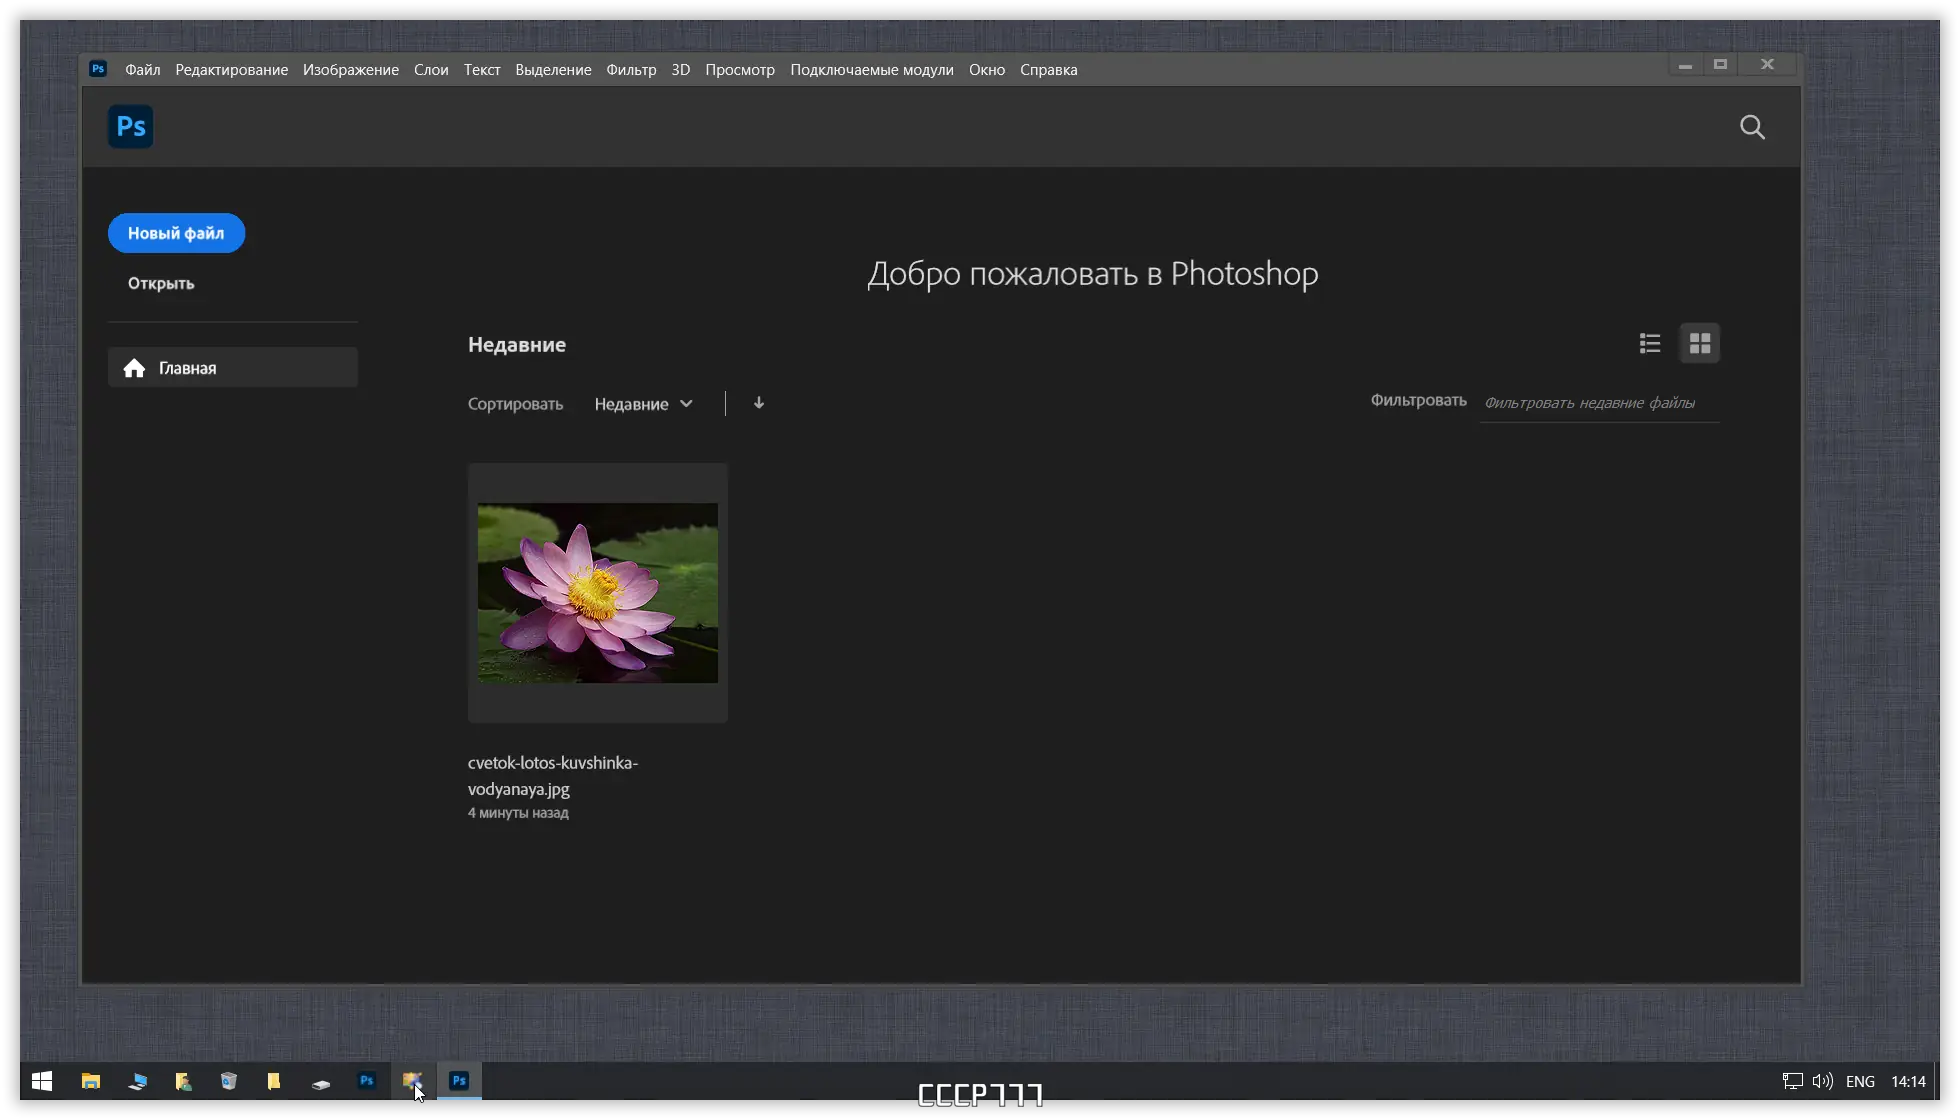This screenshot has width=1960, height=1120.
Task: Open the Окно menu
Action: coord(986,69)
